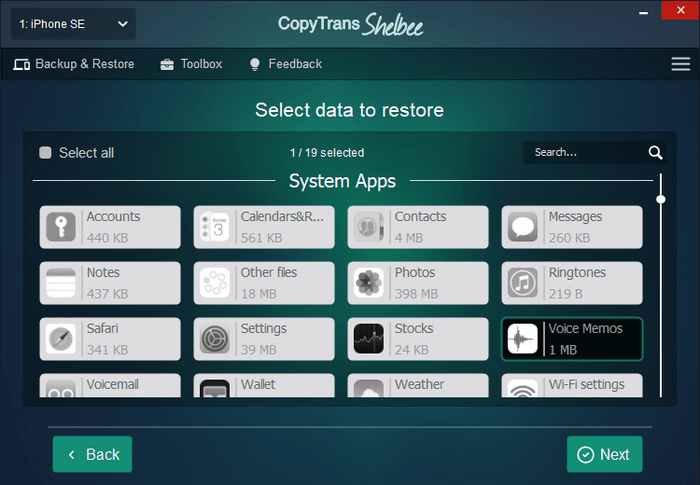This screenshot has width=700, height=485.
Task: Click the Other files icon
Action: (x=215, y=283)
